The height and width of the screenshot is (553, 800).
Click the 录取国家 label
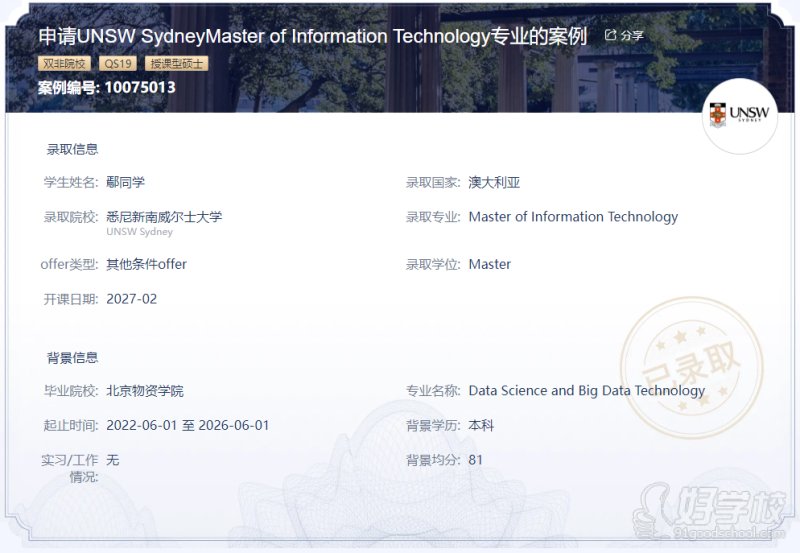(x=433, y=182)
